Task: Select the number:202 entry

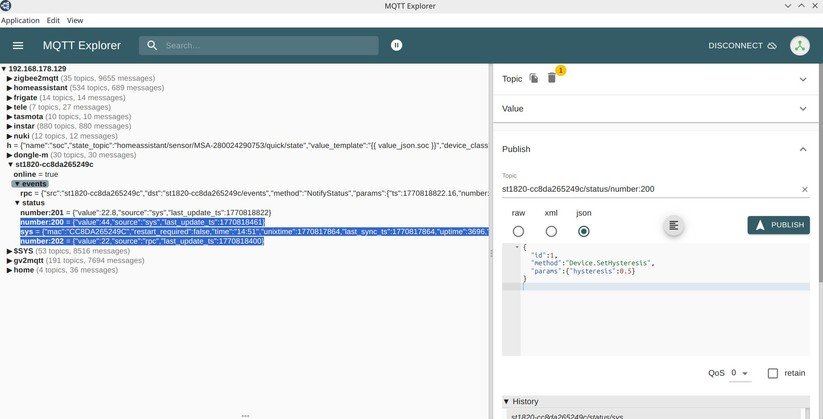Action: pyautogui.click(x=142, y=241)
